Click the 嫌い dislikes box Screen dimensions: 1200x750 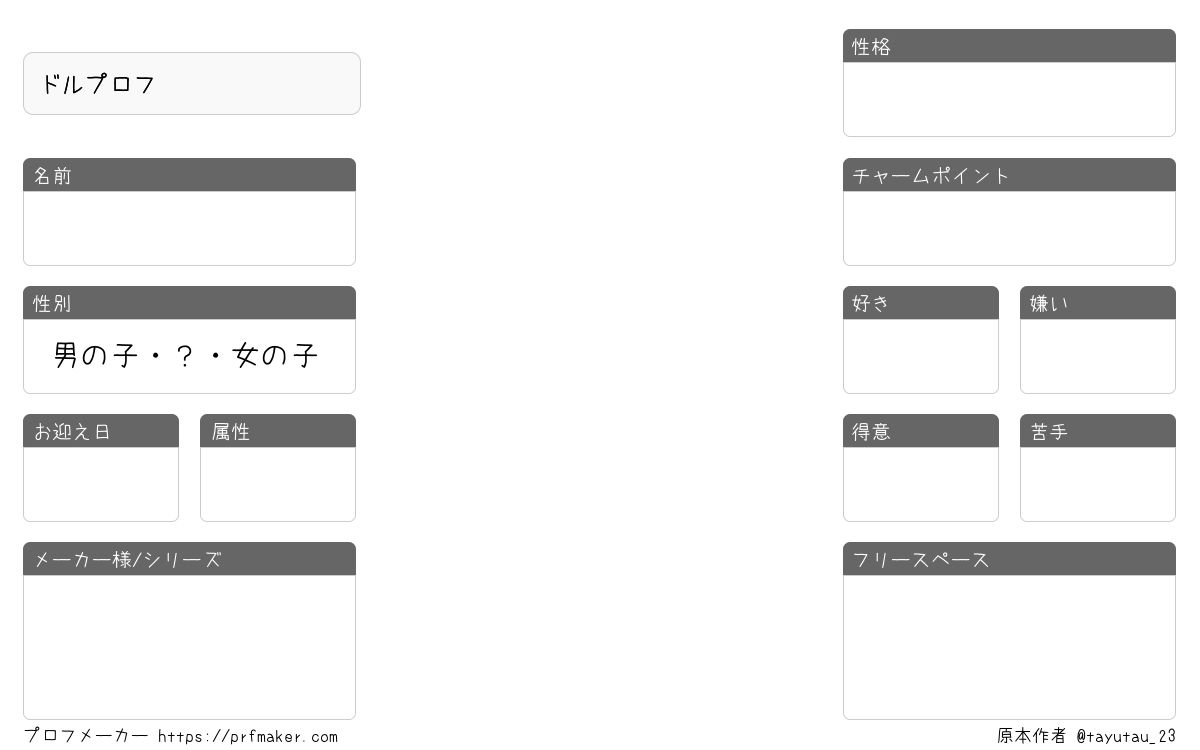tap(1098, 356)
